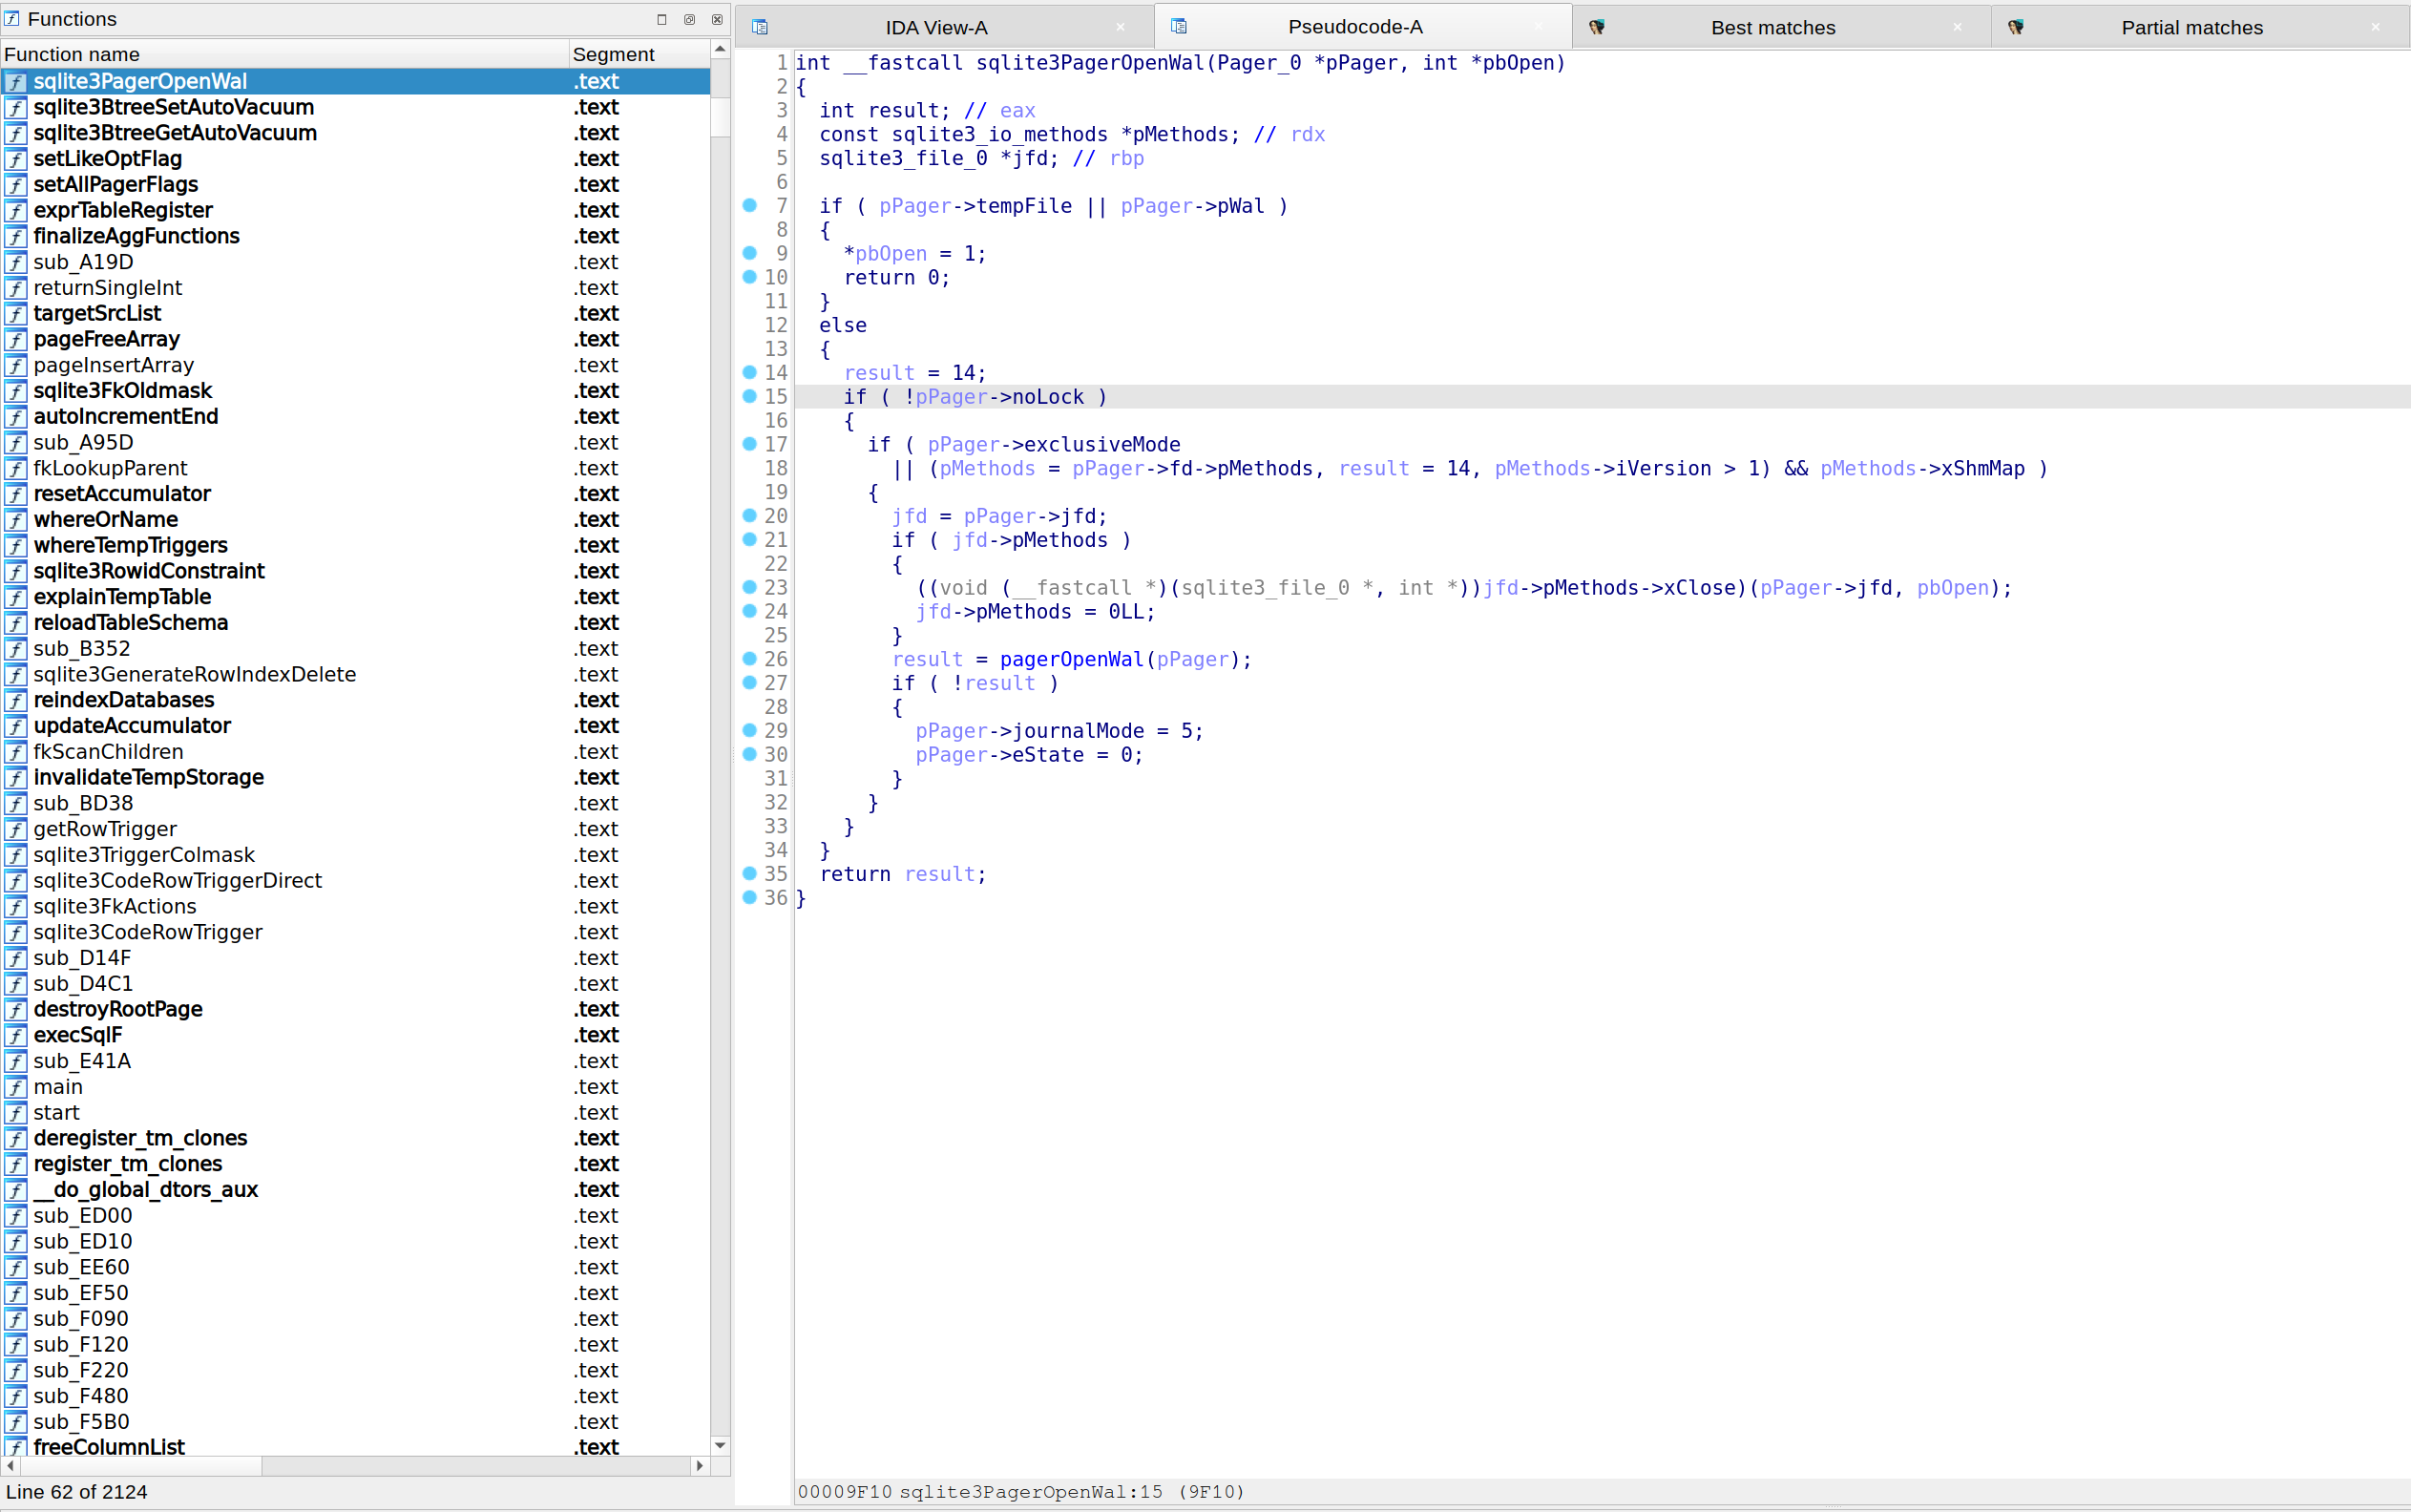This screenshot has height=1512, width=2411.
Task: Click the f icon beside freeColumnList
Action: point(16,1448)
